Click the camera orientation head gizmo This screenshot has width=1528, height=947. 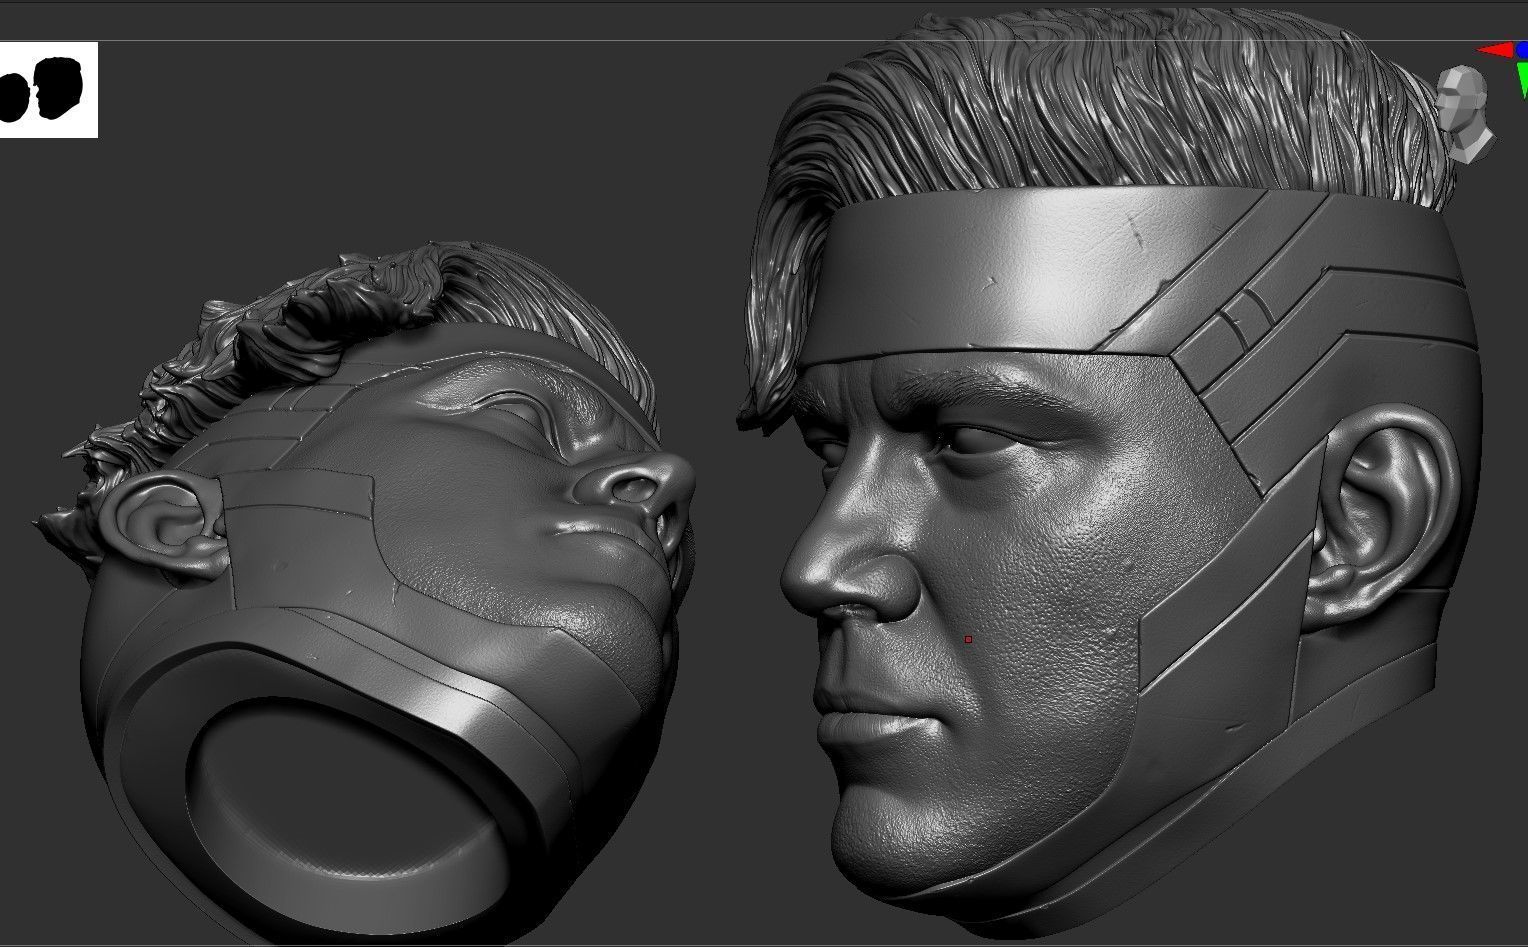(1468, 113)
